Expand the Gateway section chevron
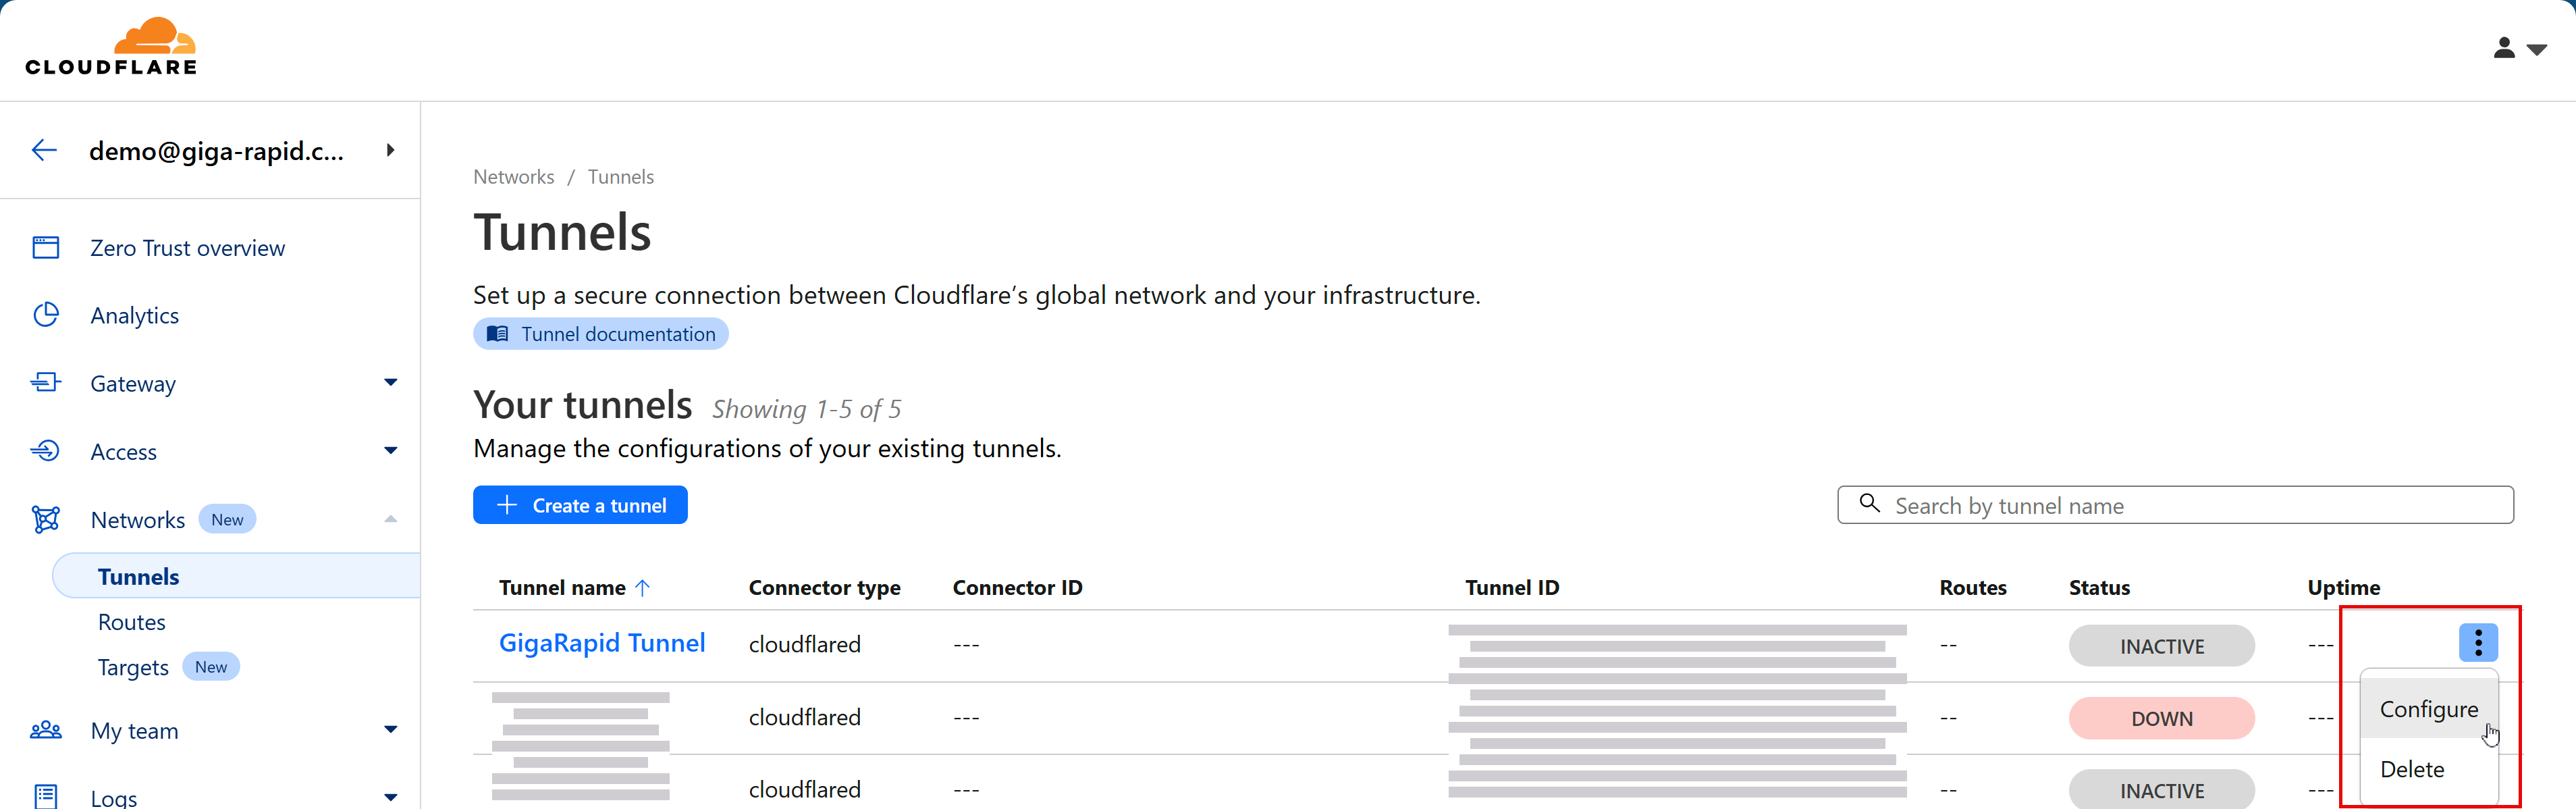 coord(390,382)
